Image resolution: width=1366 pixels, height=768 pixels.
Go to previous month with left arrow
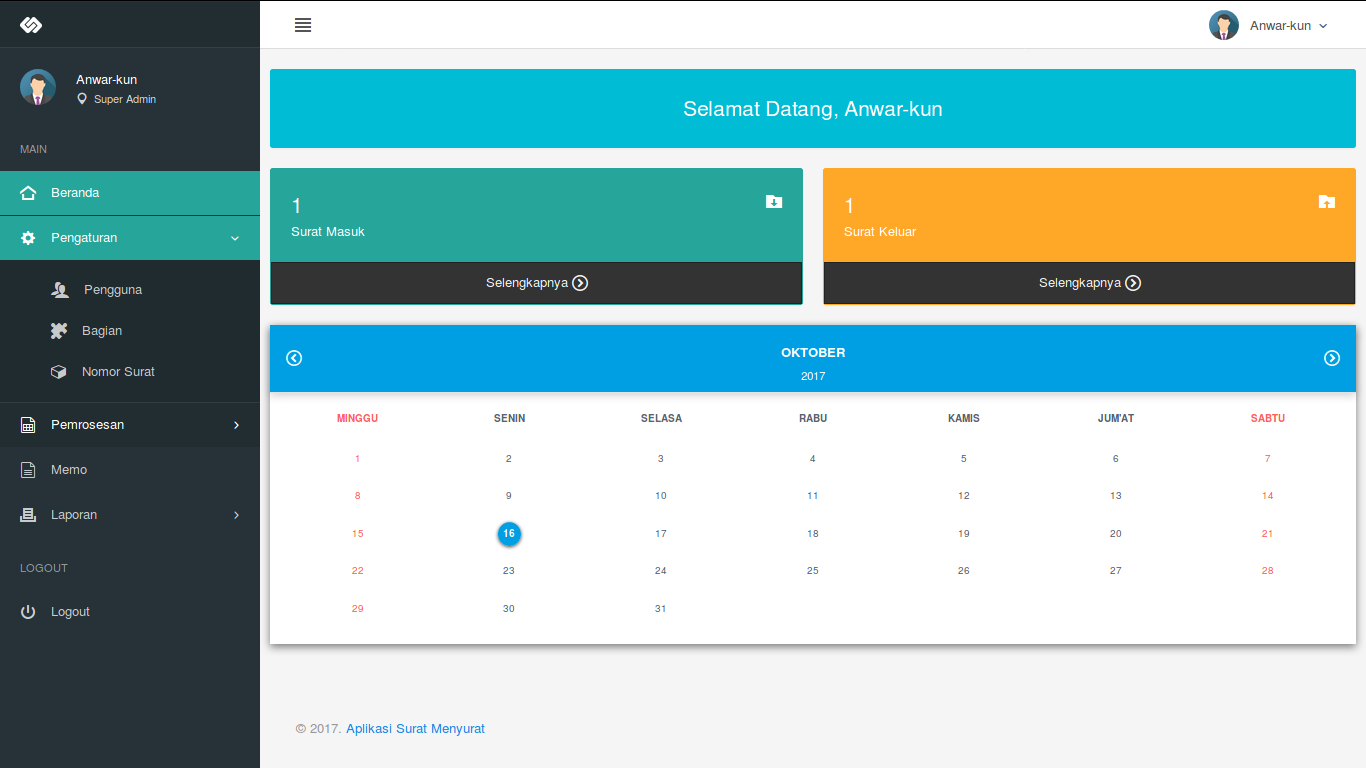point(294,358)
